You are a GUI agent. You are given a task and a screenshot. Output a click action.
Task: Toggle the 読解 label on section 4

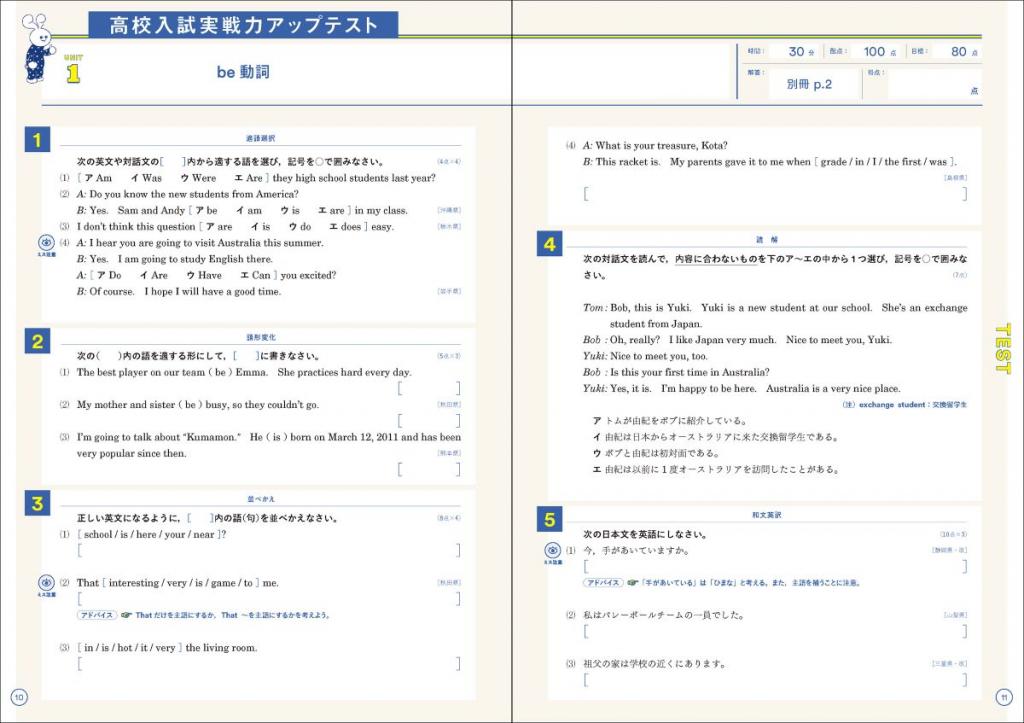point(766,241)
